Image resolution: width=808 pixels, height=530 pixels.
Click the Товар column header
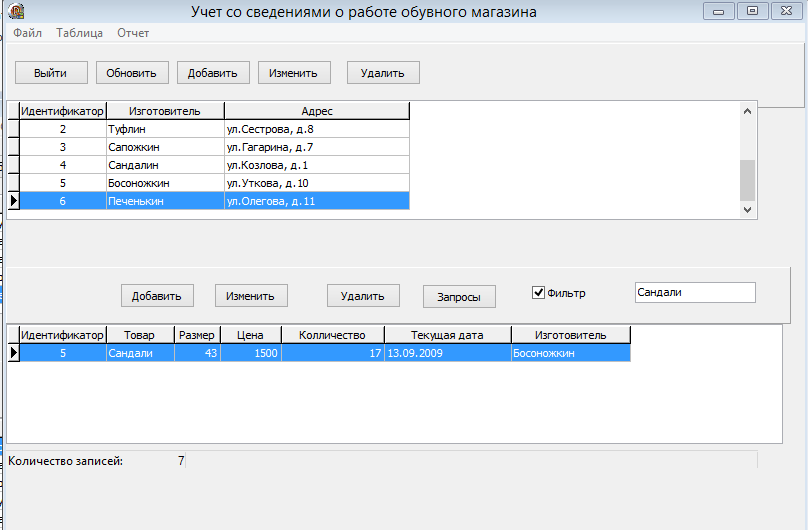(x=140, y=335)
